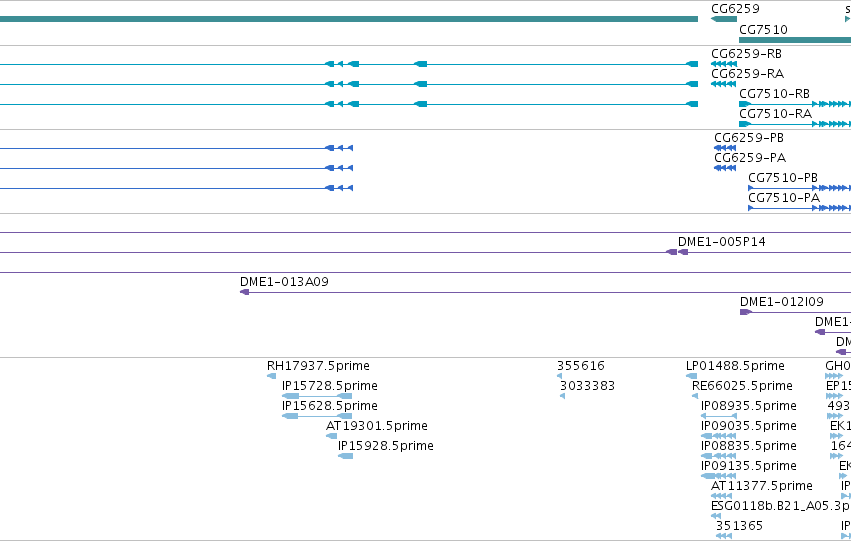This screenshot has height=541, width=851.
Task: Select CG6259-PB protein feature arrows
Action: (x=725, y=148)
